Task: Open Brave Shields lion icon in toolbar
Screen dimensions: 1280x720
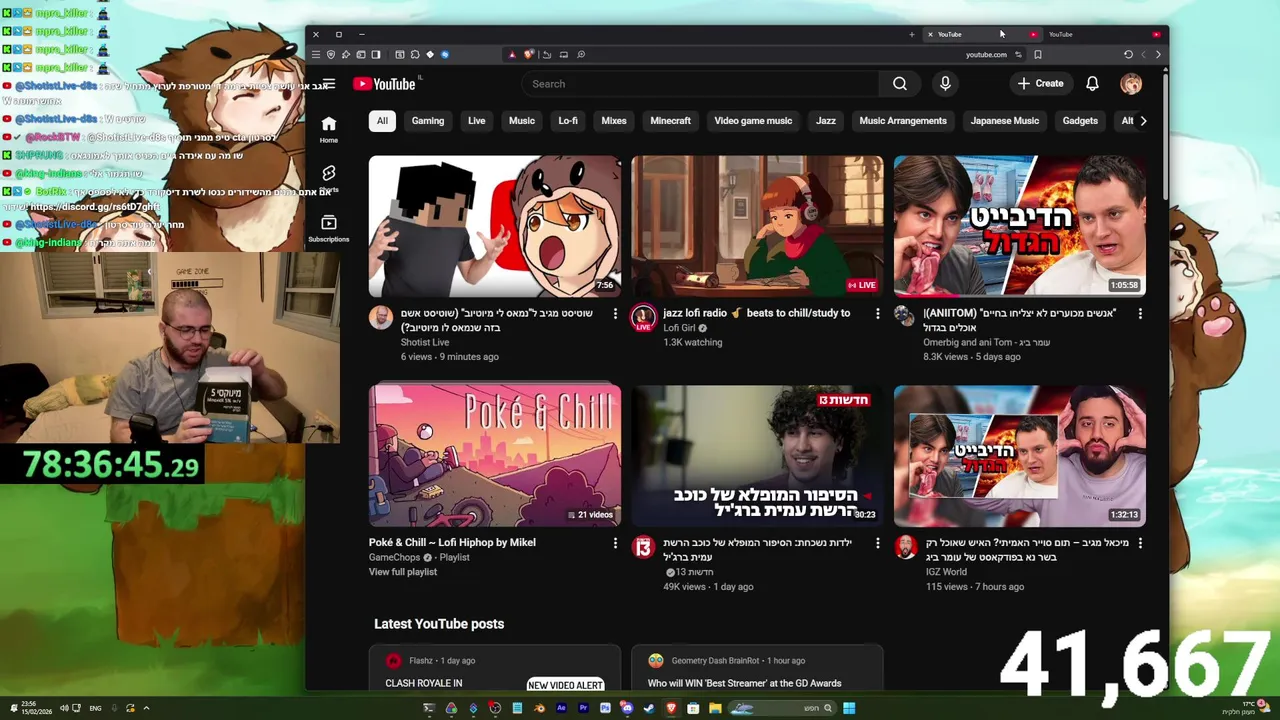Action: [529, 54]
